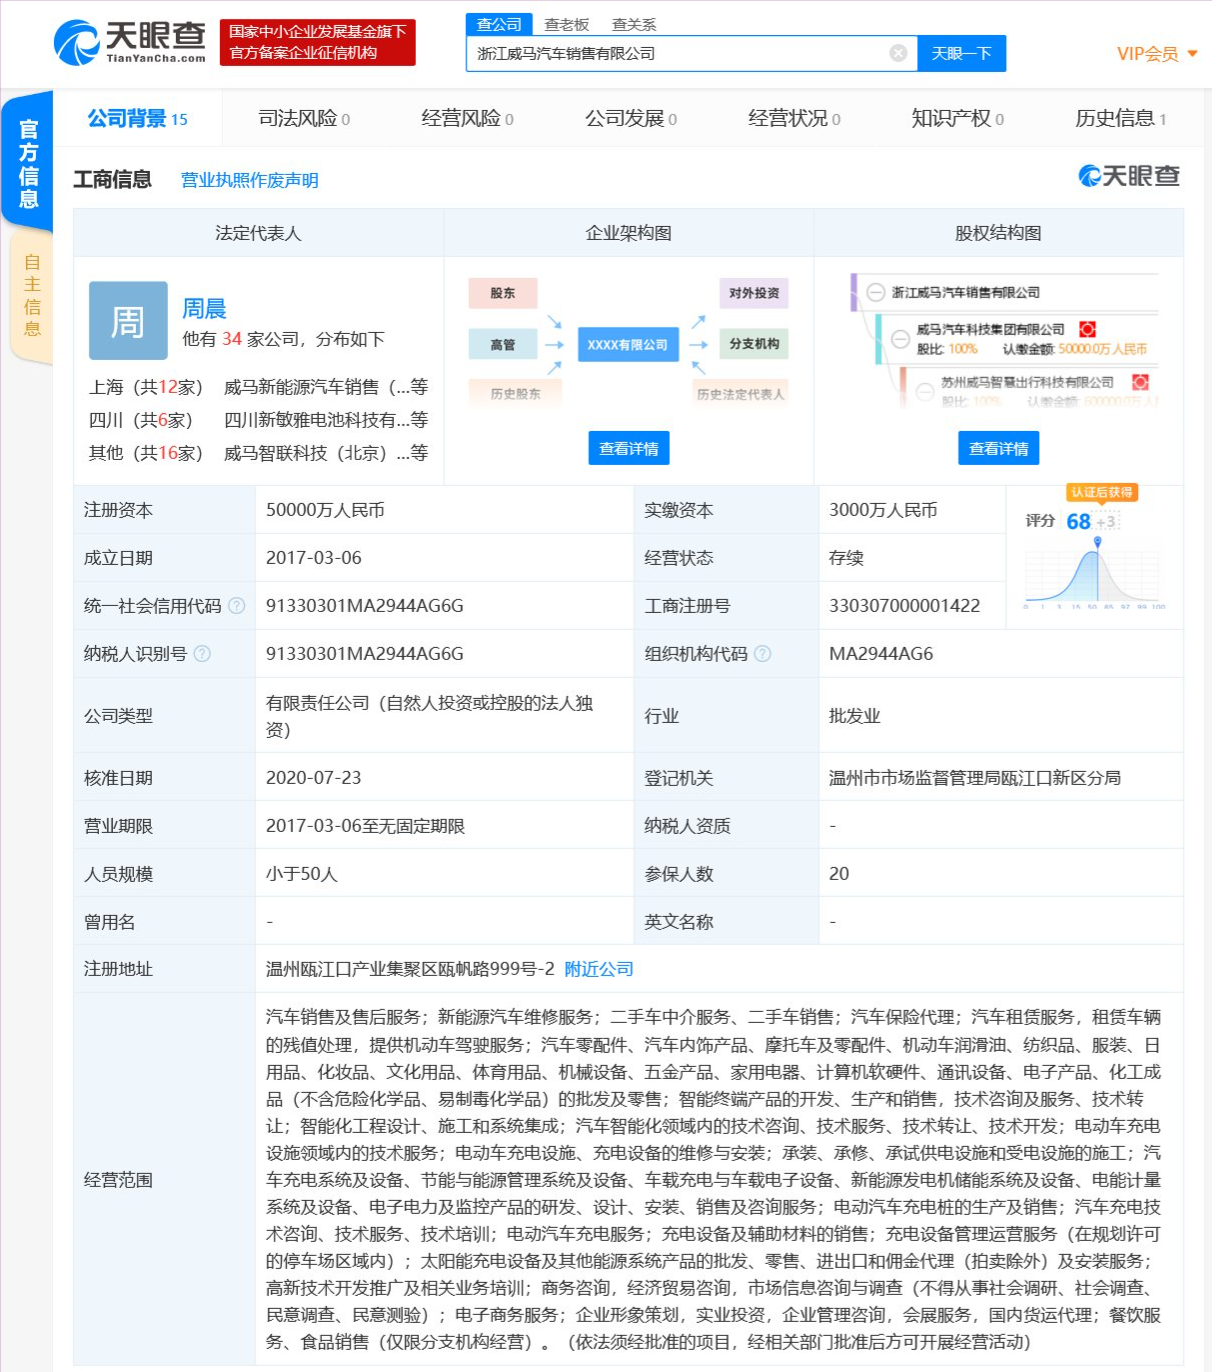Click the 50000万人民币 registered capital value

(325, 510)
